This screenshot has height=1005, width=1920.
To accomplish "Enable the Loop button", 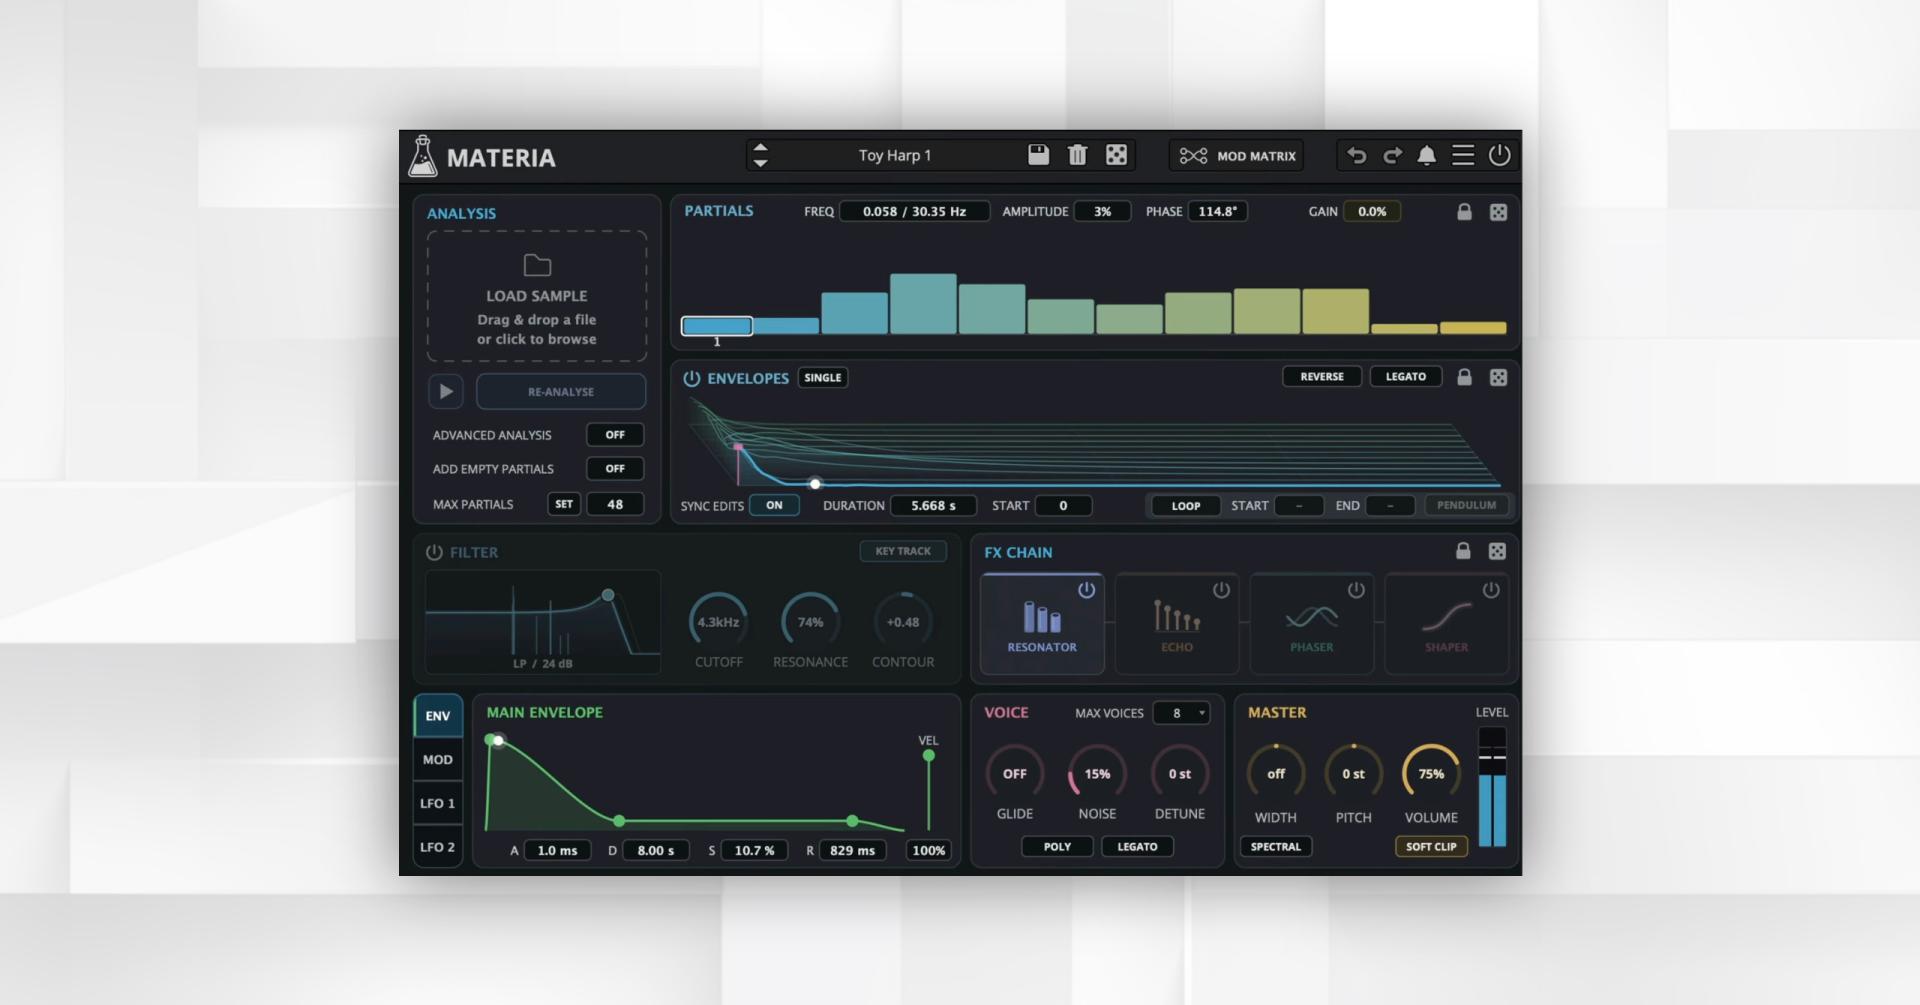I will (x=1186, y=506).
